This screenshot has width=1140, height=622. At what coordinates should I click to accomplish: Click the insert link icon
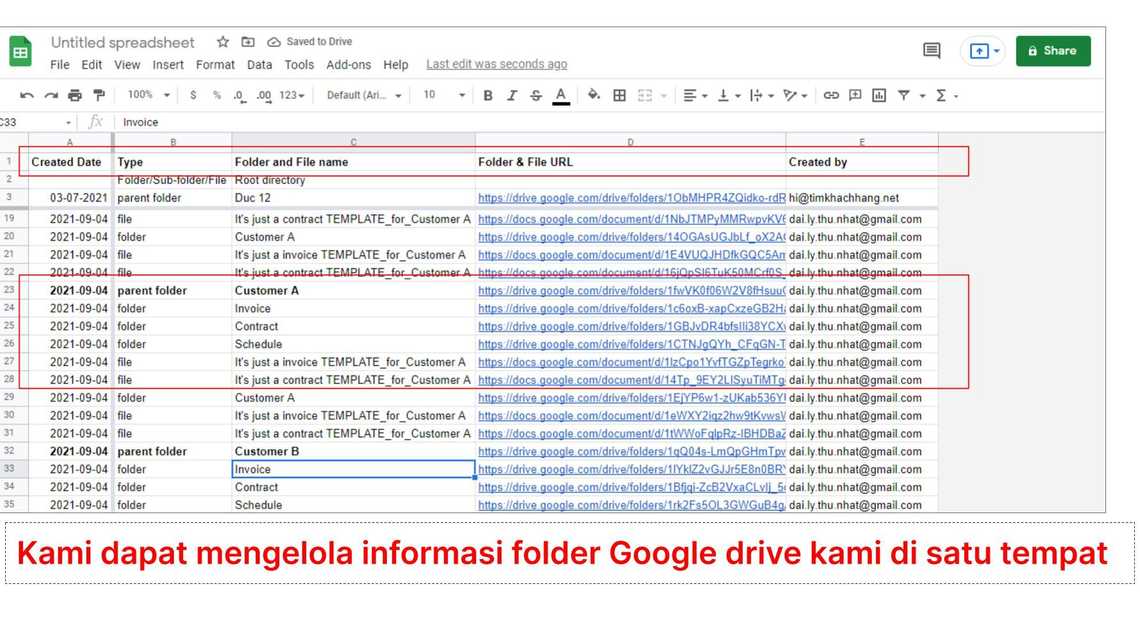(831, 95)
